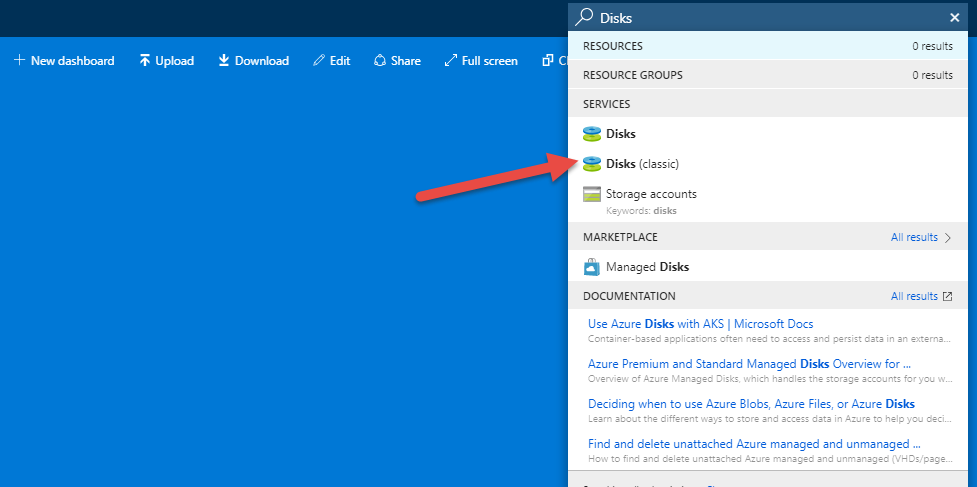Viewport: 977px width, 487px height.
Task: Click the Upload arrow icon
Action: (x=145, y=60)
